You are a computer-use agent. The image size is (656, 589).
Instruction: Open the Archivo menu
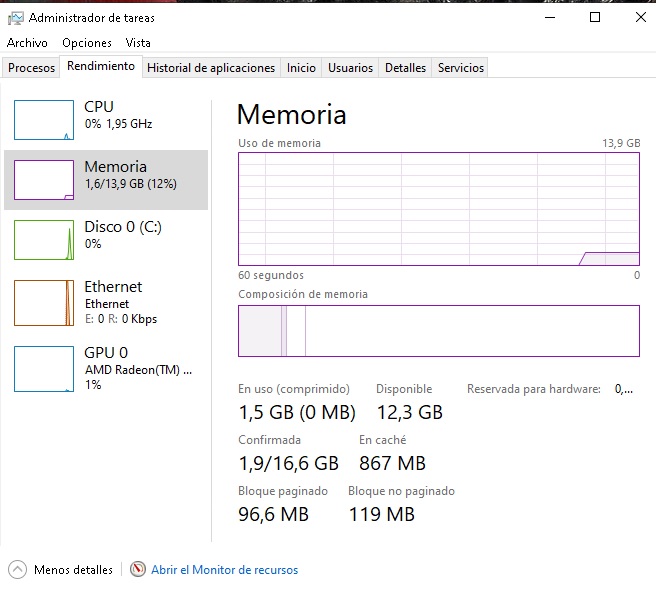[27, 43]
